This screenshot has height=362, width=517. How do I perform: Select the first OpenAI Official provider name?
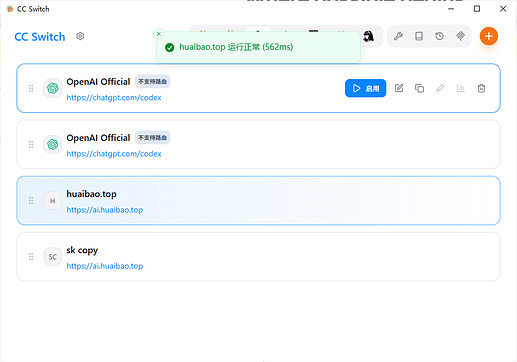click(98, 82)
